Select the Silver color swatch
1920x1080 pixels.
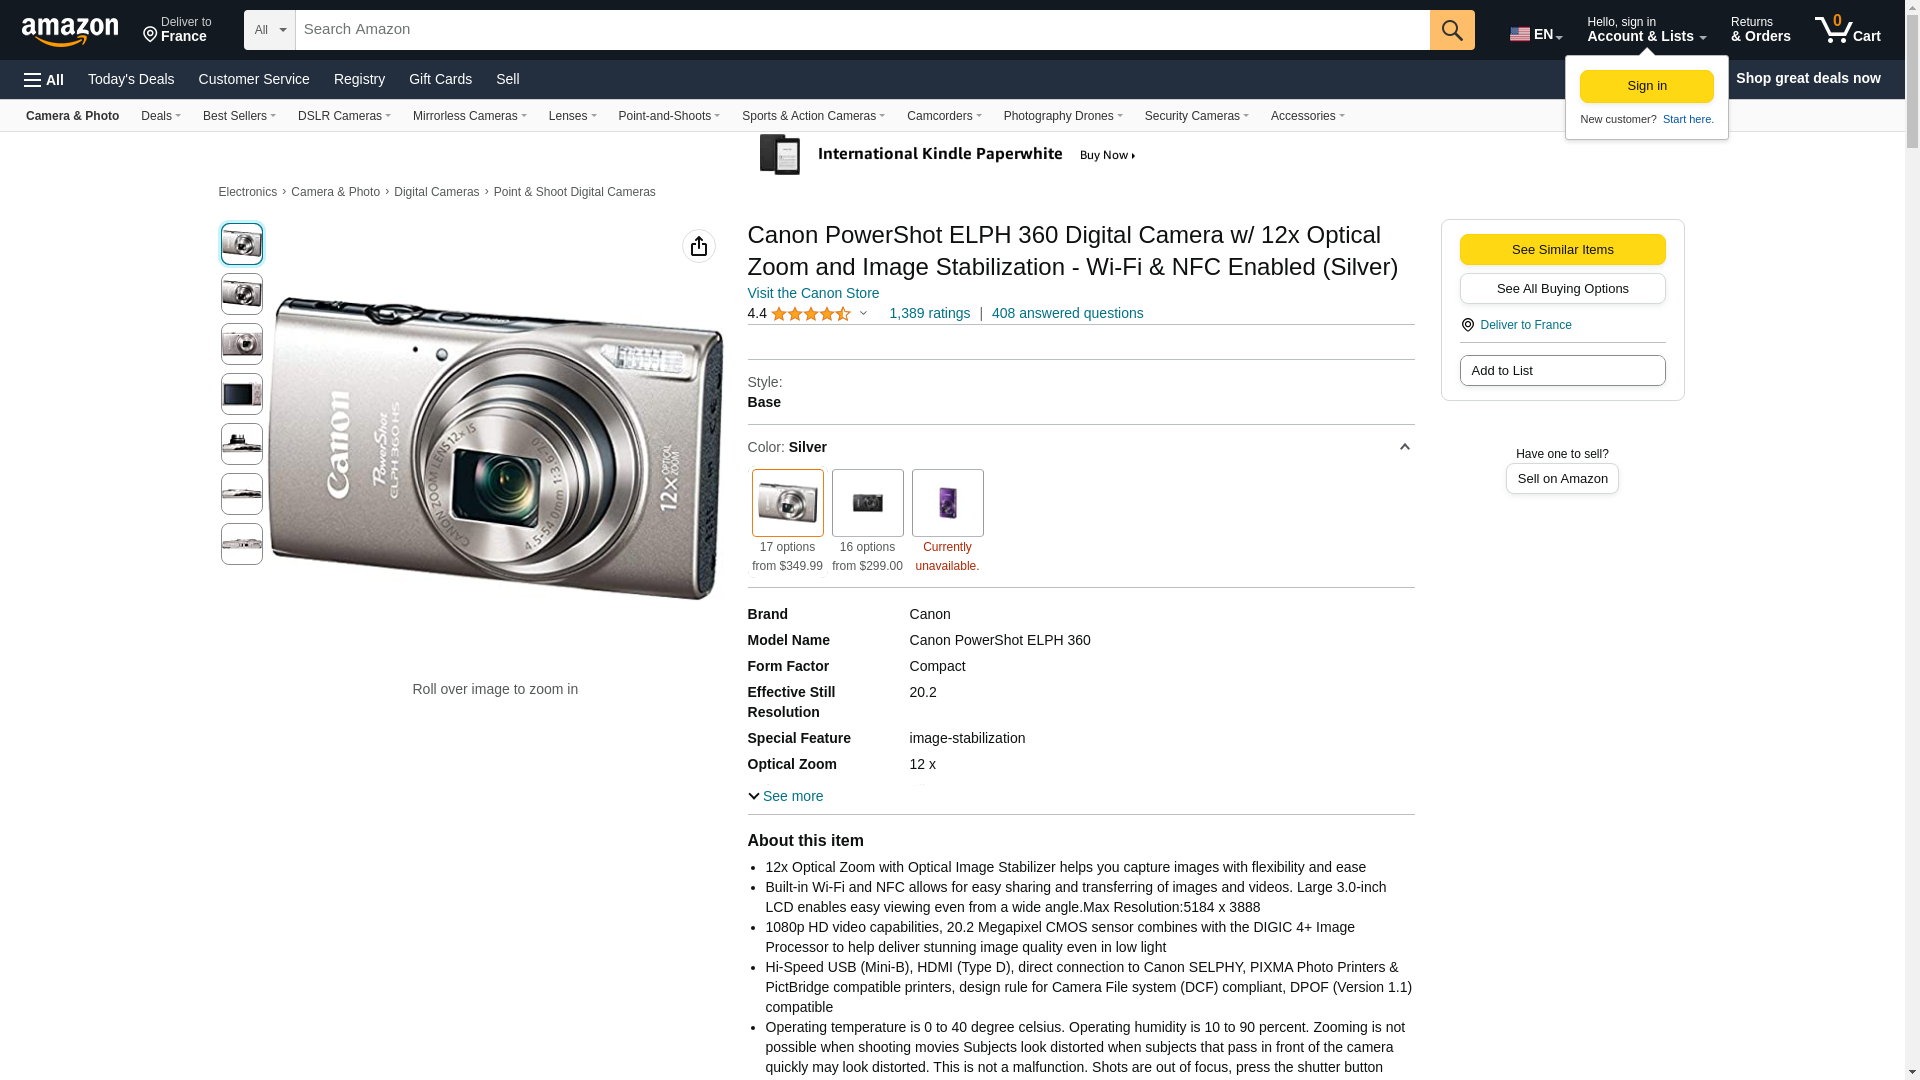point(787,503)
